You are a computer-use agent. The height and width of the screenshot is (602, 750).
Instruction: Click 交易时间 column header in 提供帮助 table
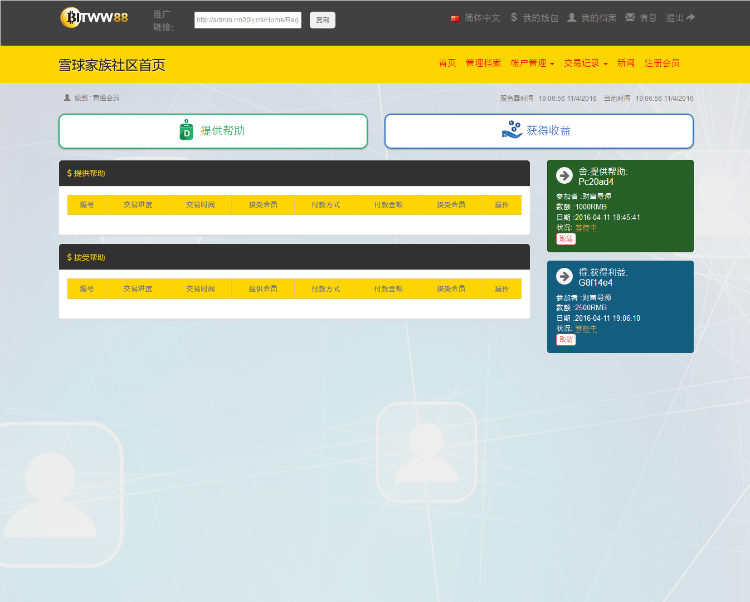(x=200, y=205)
